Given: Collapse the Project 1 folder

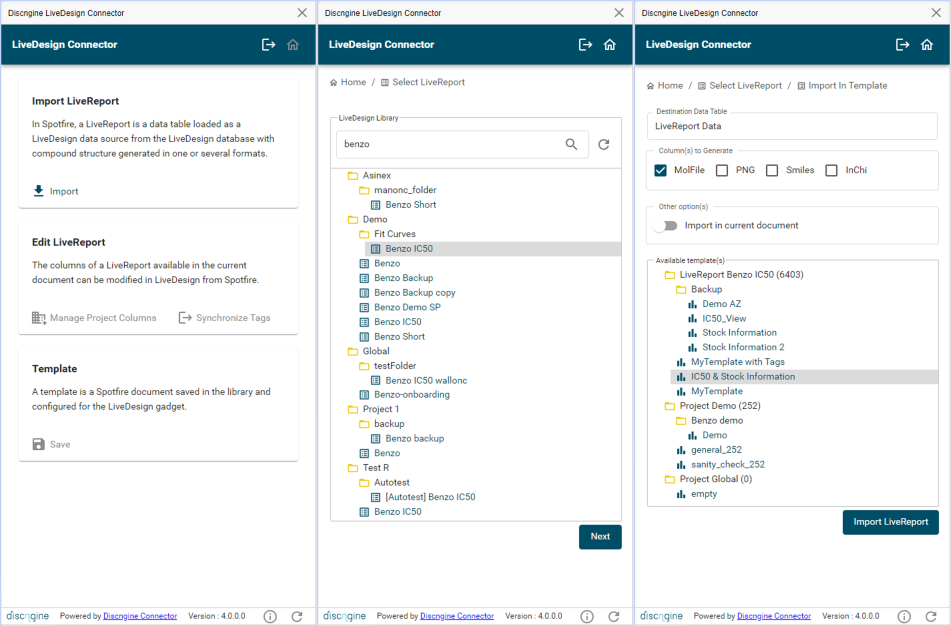Looking at the screenshot, I should 353,409.
